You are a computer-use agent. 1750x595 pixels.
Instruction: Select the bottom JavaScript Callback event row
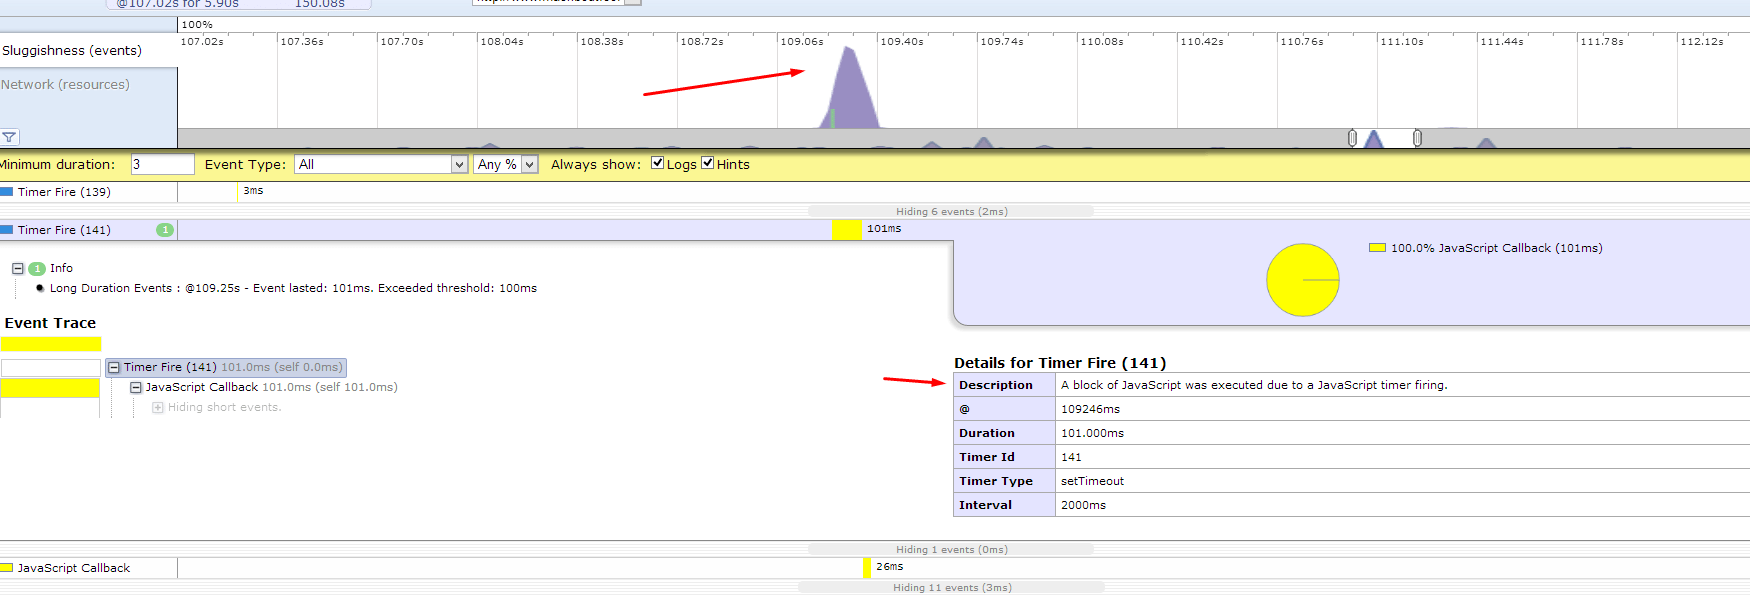(875, 568)
